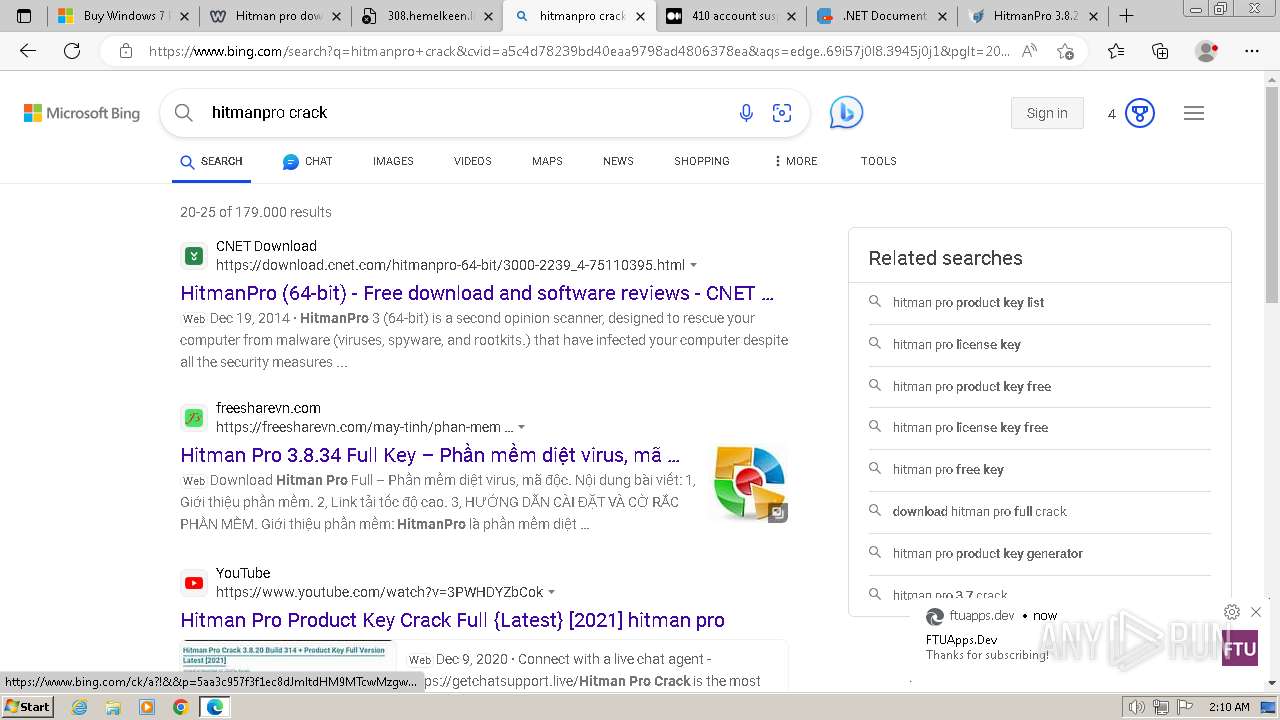Open Chrome from taskbar
The width and height of the screenshot is (1280, 720).
pos(180,707)
